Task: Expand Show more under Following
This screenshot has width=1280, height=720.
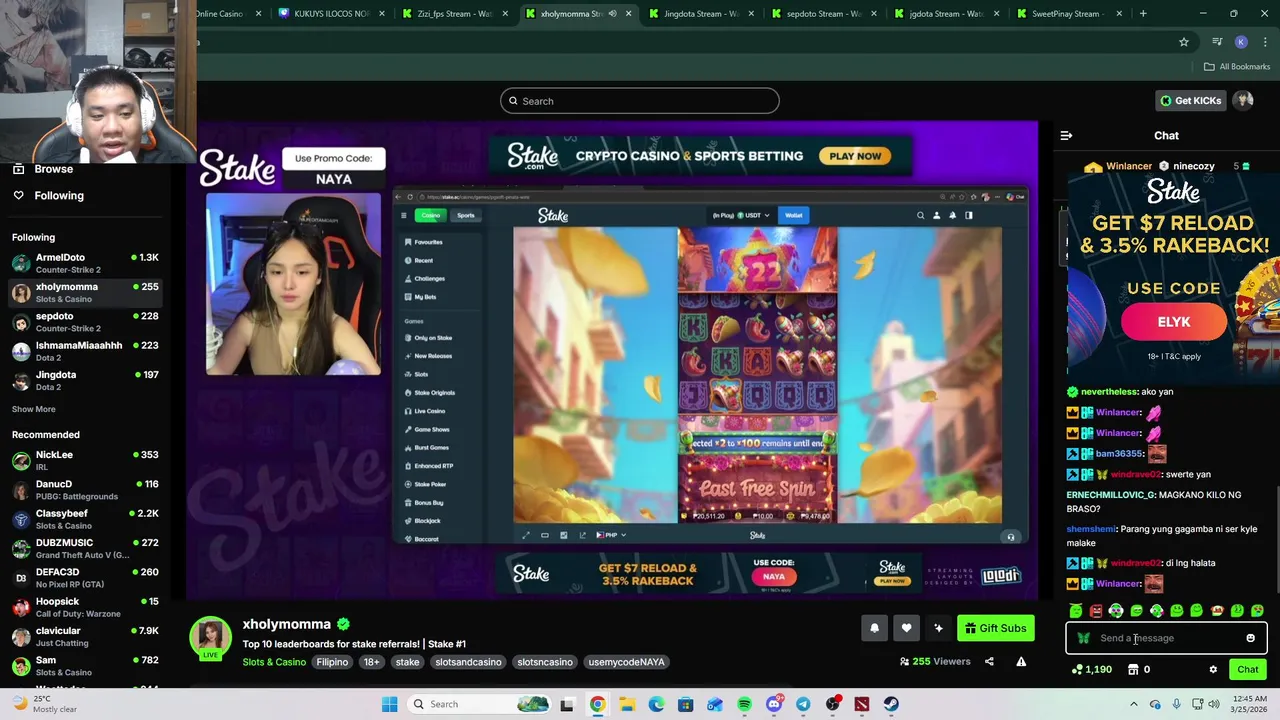Action: click(x=34, y=409)
